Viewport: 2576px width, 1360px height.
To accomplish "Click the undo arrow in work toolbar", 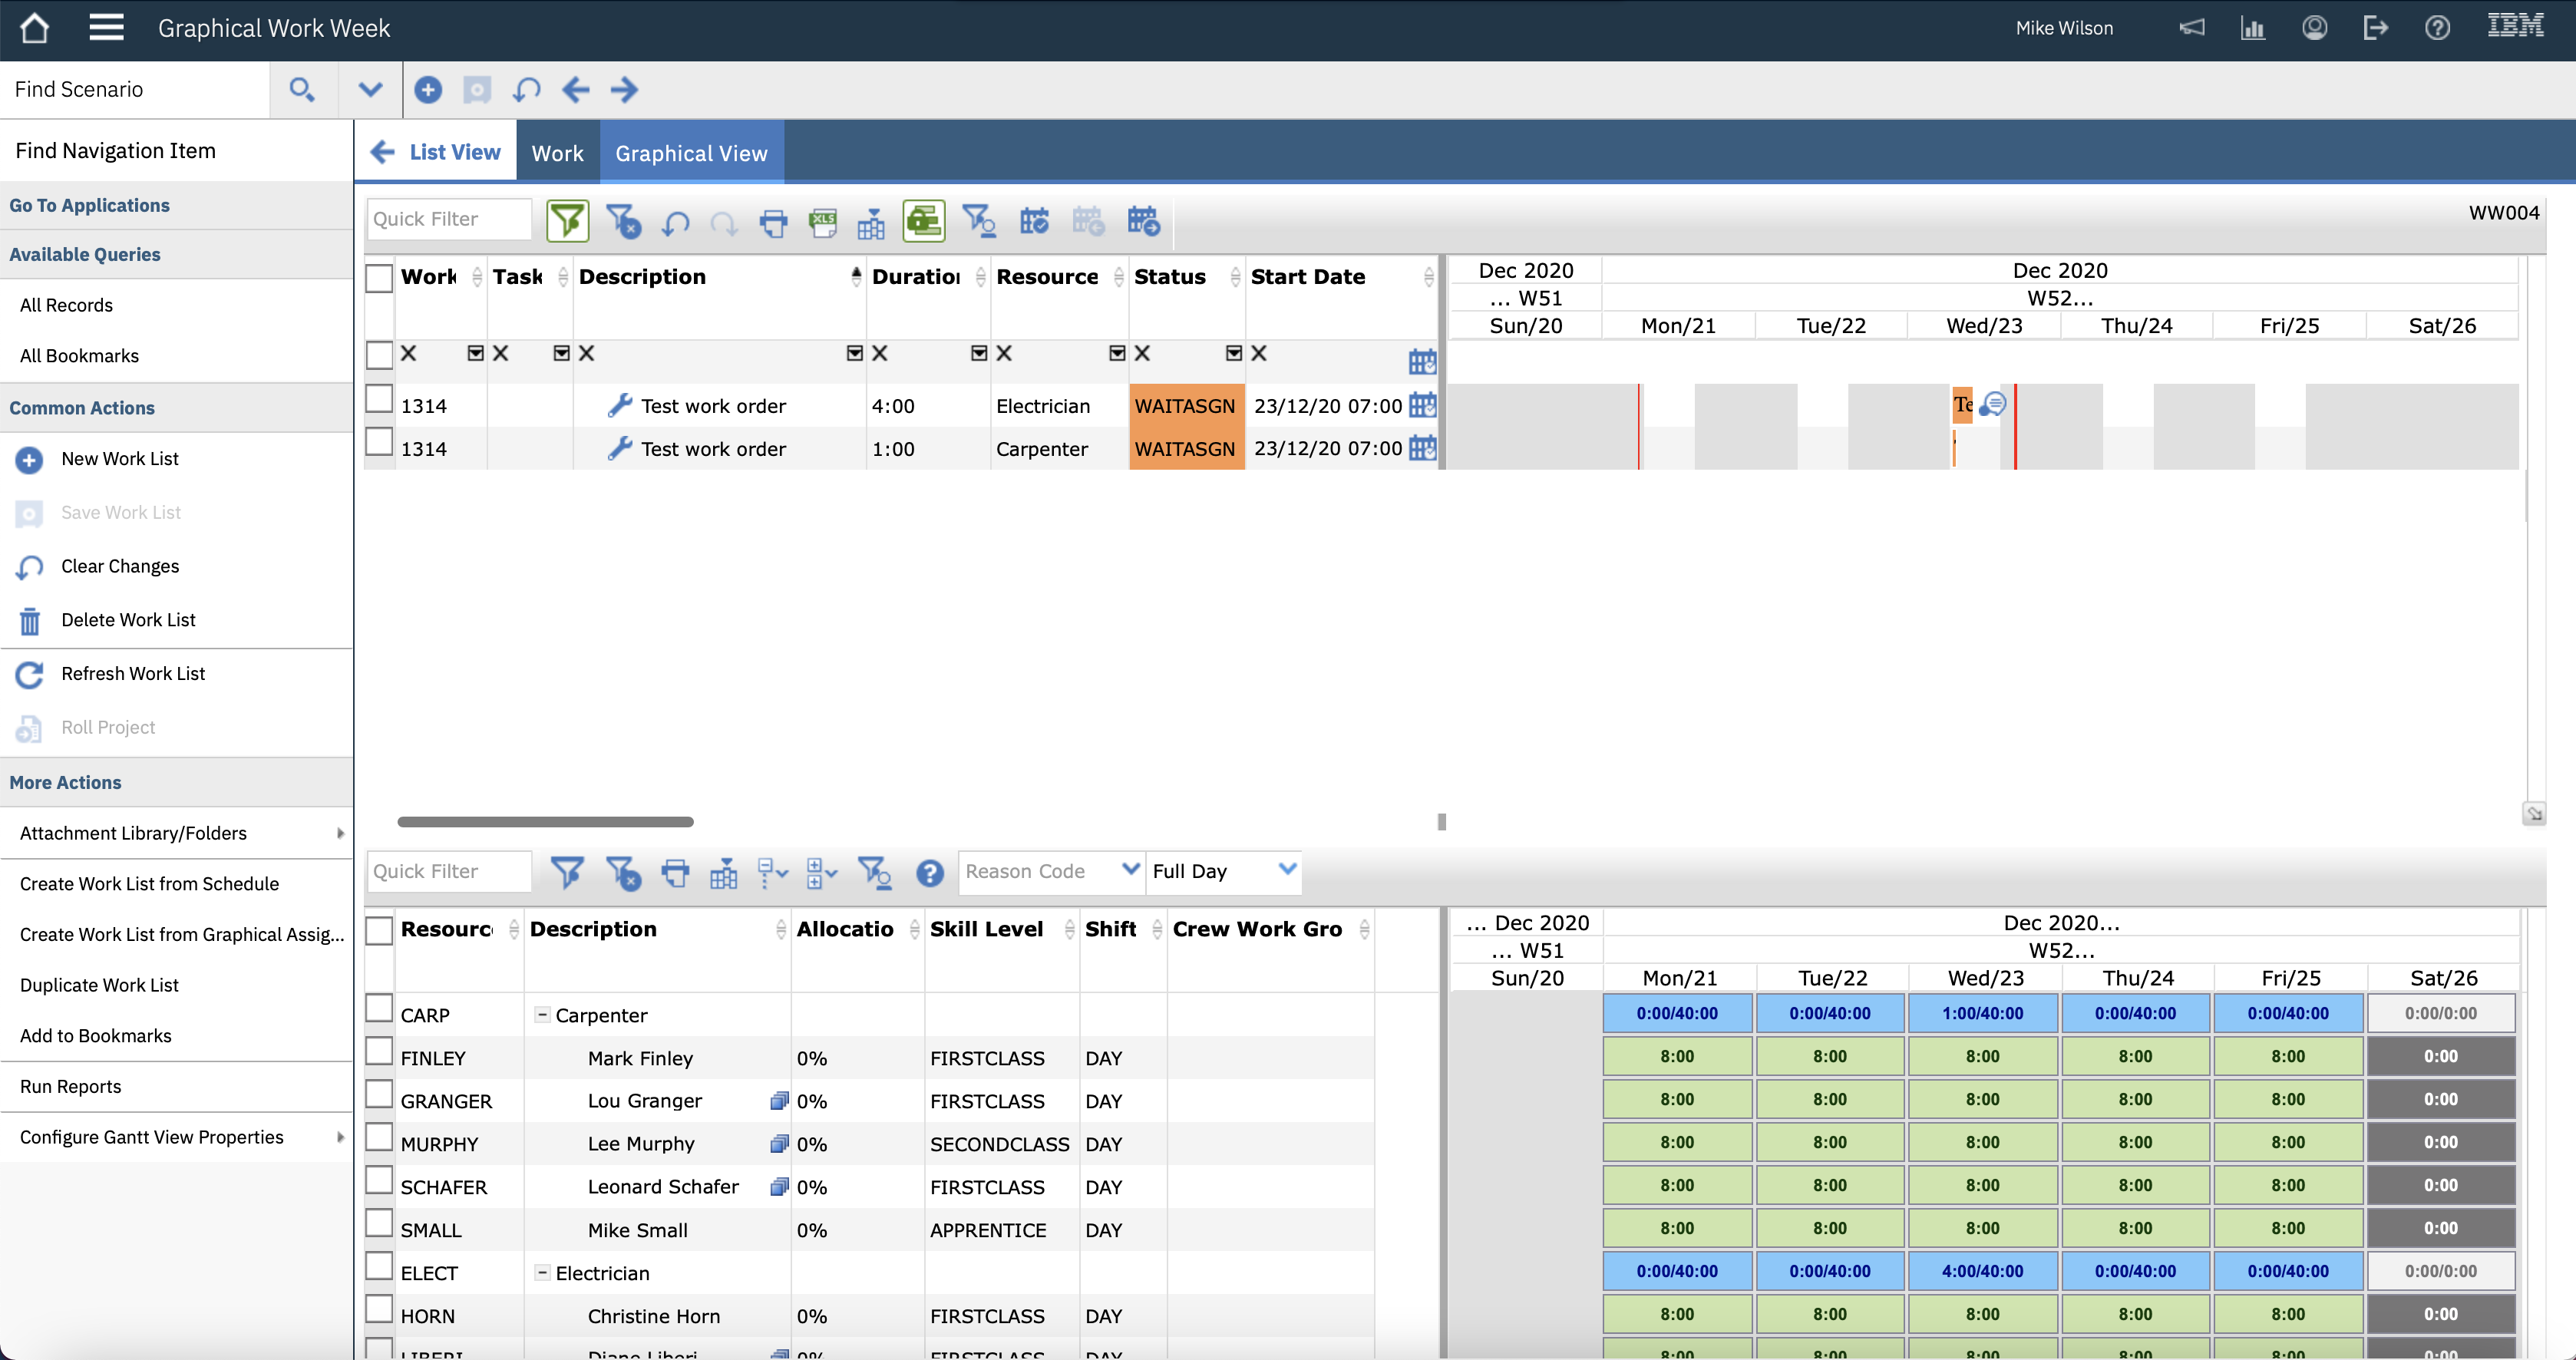I will [676, 221].
